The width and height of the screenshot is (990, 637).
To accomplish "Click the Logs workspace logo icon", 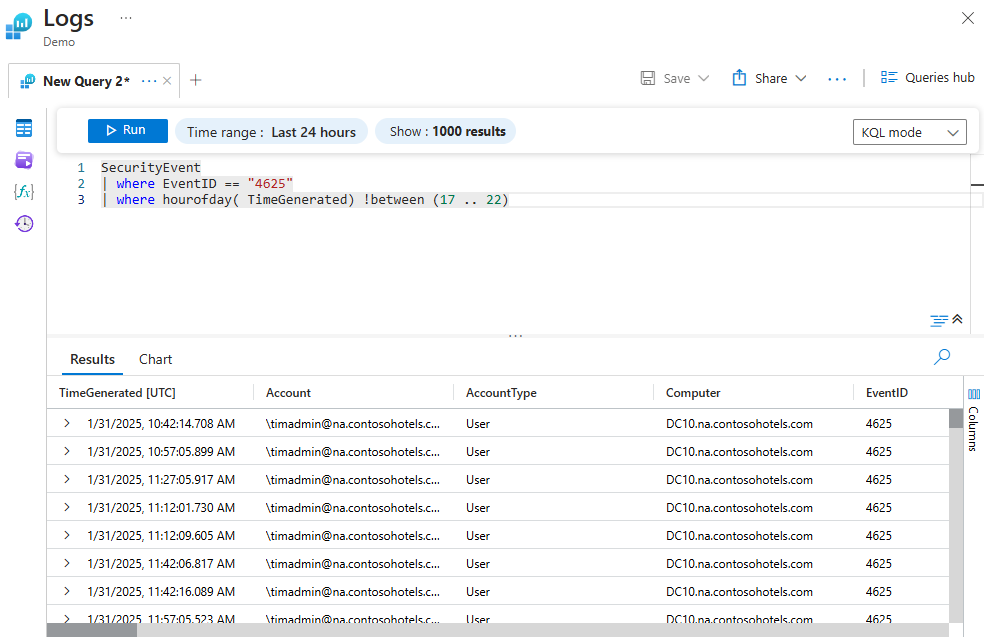I will (19, 27).
